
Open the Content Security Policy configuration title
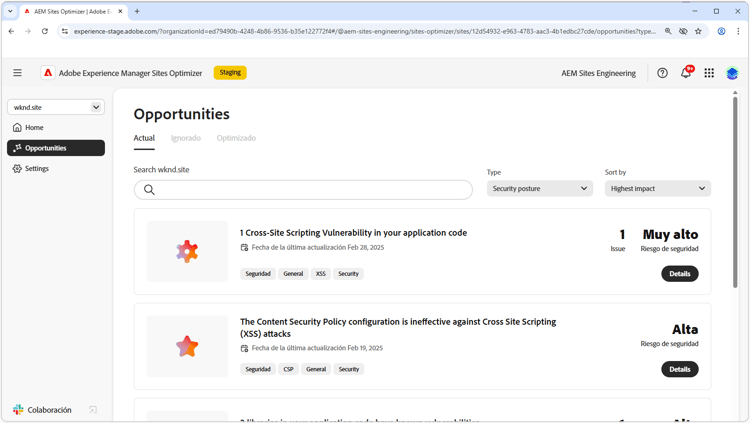click(398, 327)
